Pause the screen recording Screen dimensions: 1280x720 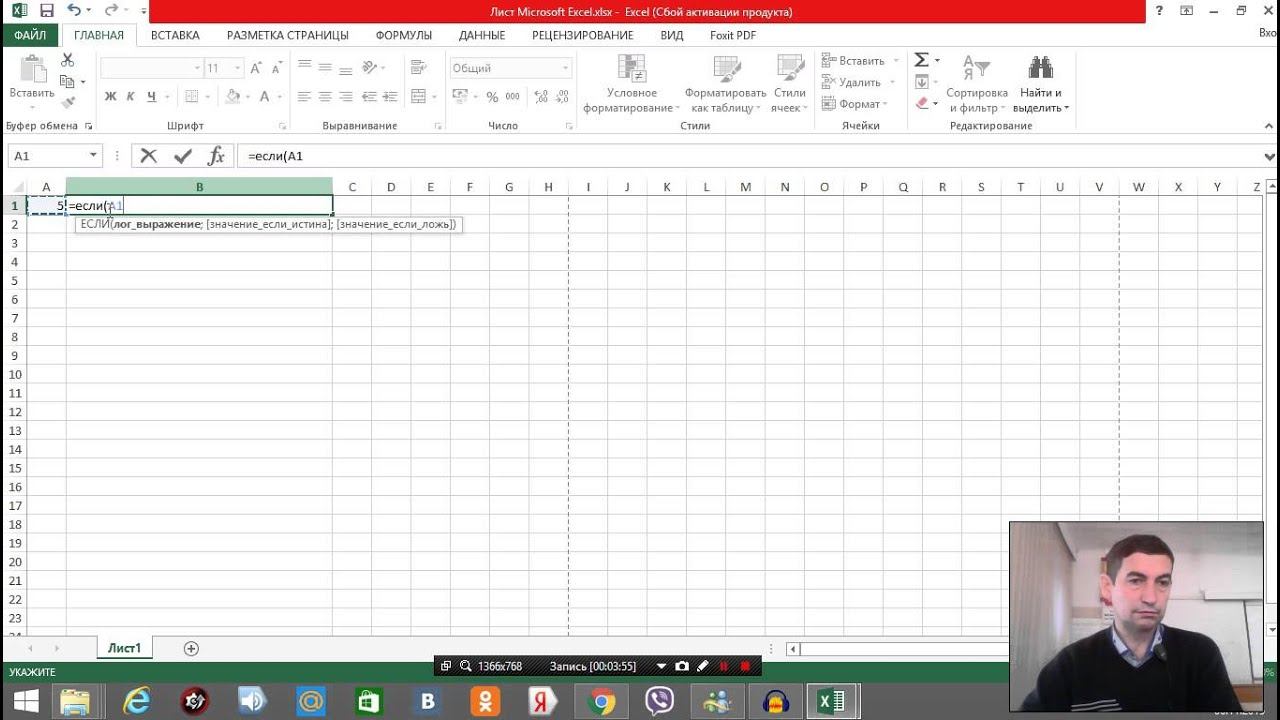point(724,666)
